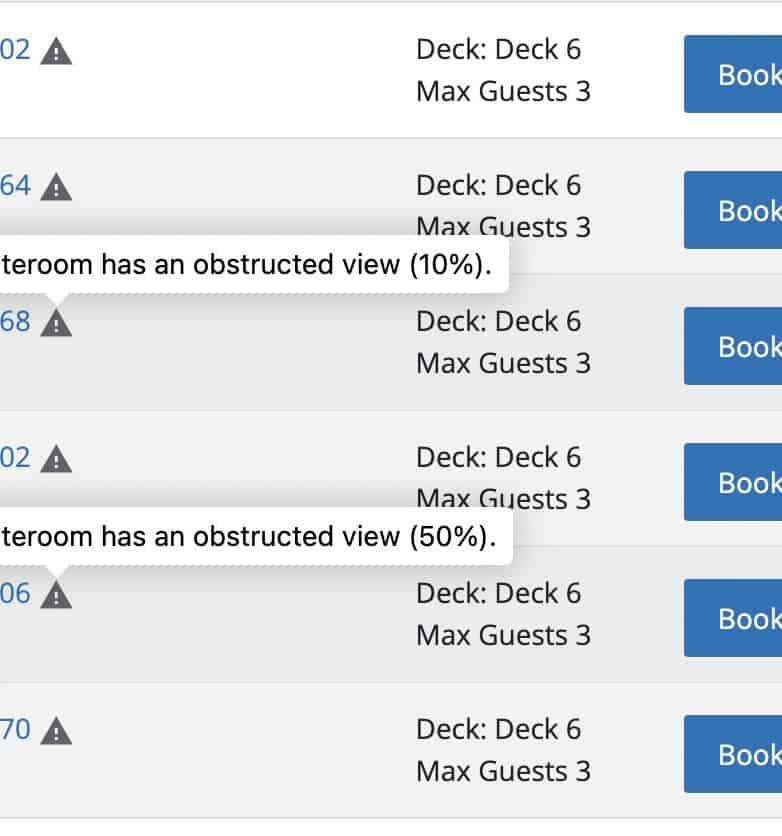The width and height of the screenshot is (782, 836).
Task: Click warning icon for 02 row below 68
Action: 56,459
